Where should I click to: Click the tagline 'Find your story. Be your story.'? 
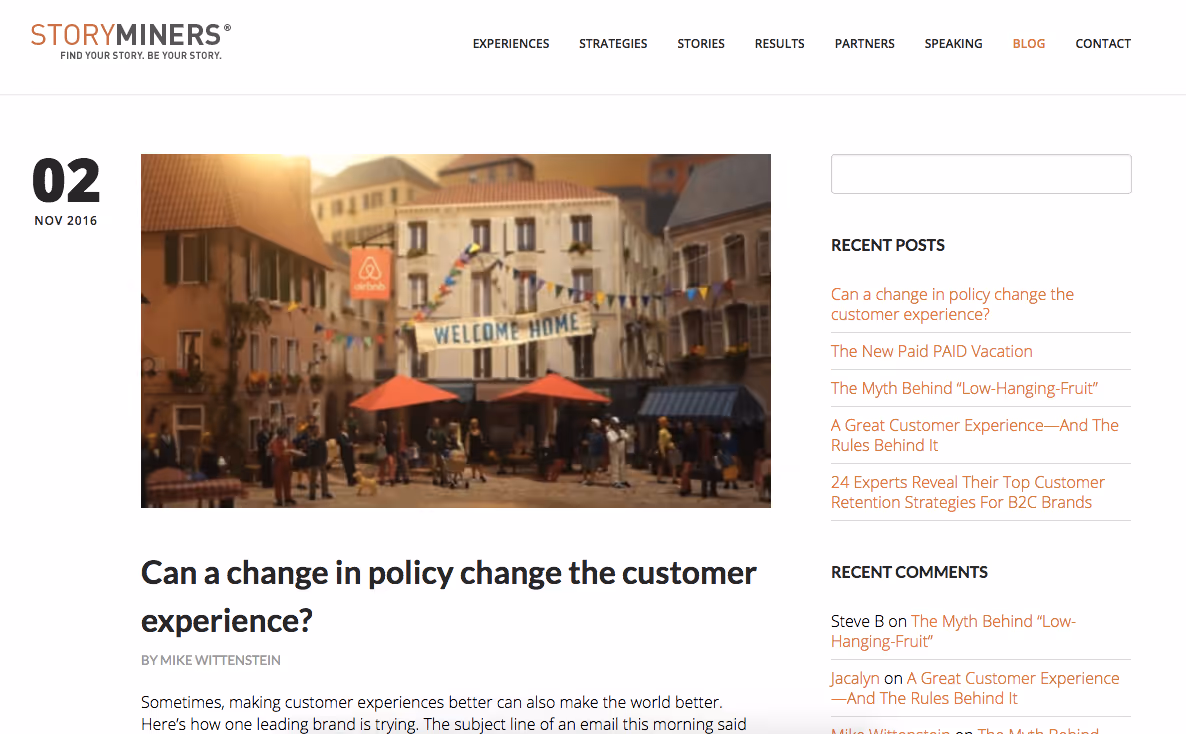[x=141, y=55]
